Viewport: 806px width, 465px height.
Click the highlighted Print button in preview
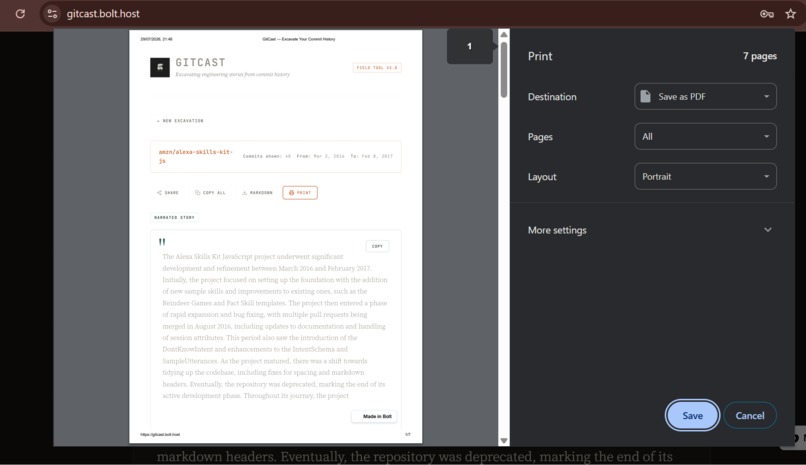[x=300, y=193]
